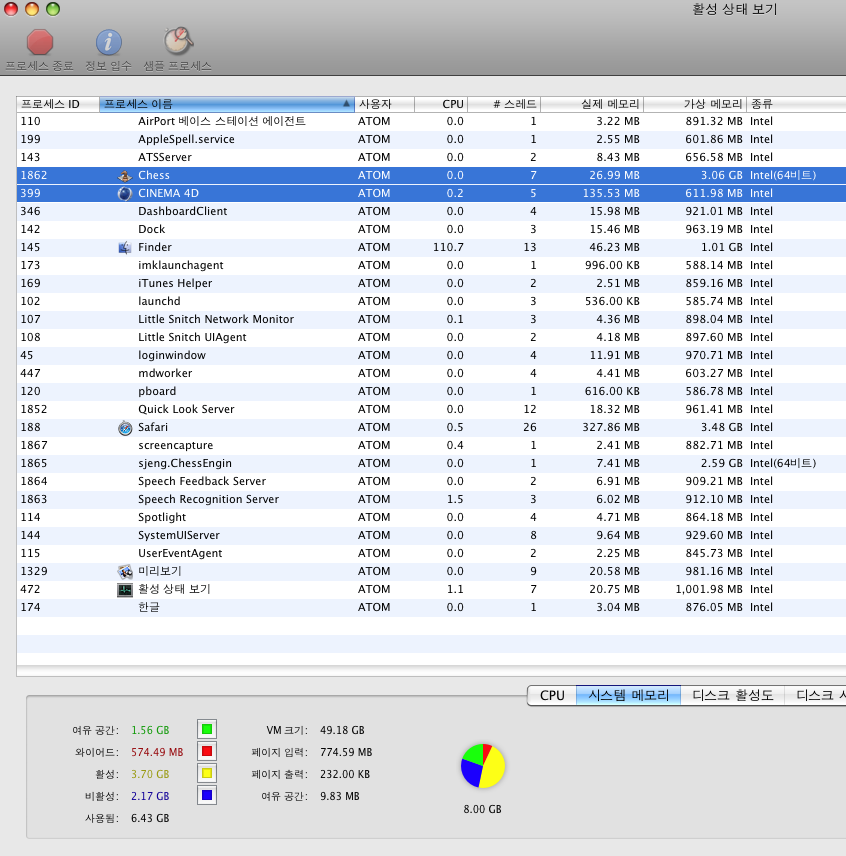Click the Safari compass icon in list

[x=125, y=427]
